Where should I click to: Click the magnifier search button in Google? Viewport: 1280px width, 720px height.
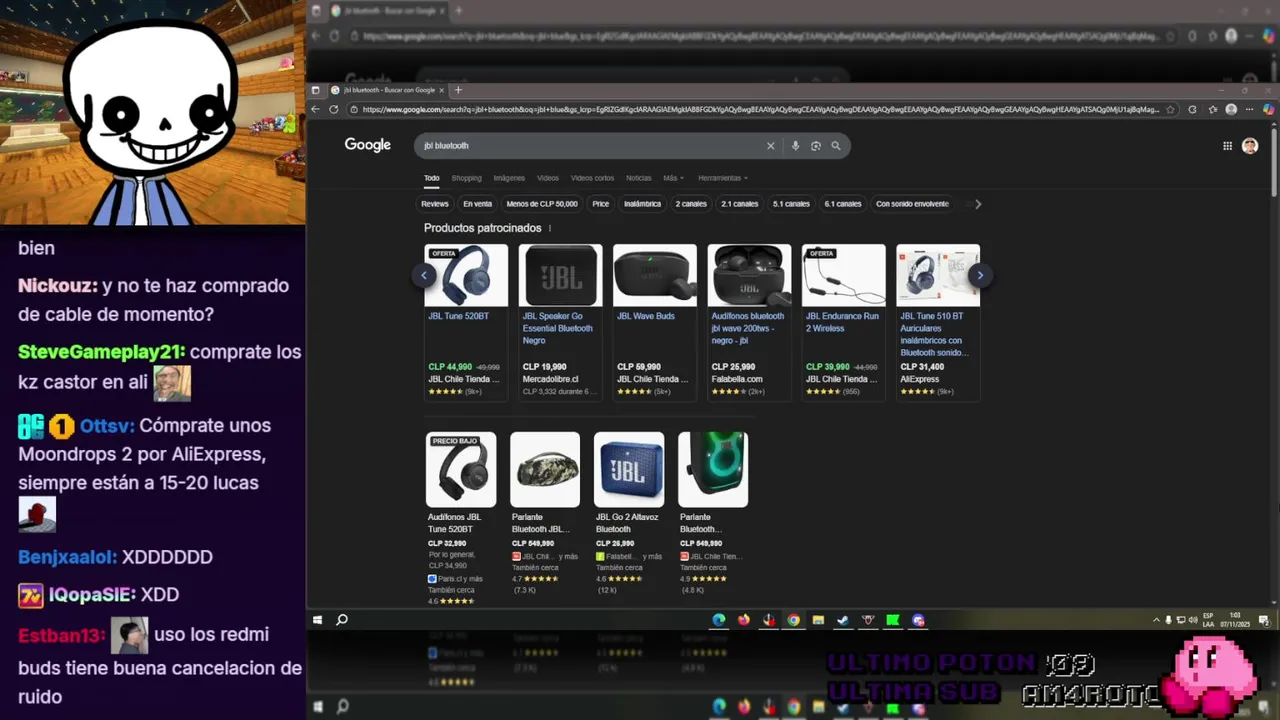click(x=836, y=146)
